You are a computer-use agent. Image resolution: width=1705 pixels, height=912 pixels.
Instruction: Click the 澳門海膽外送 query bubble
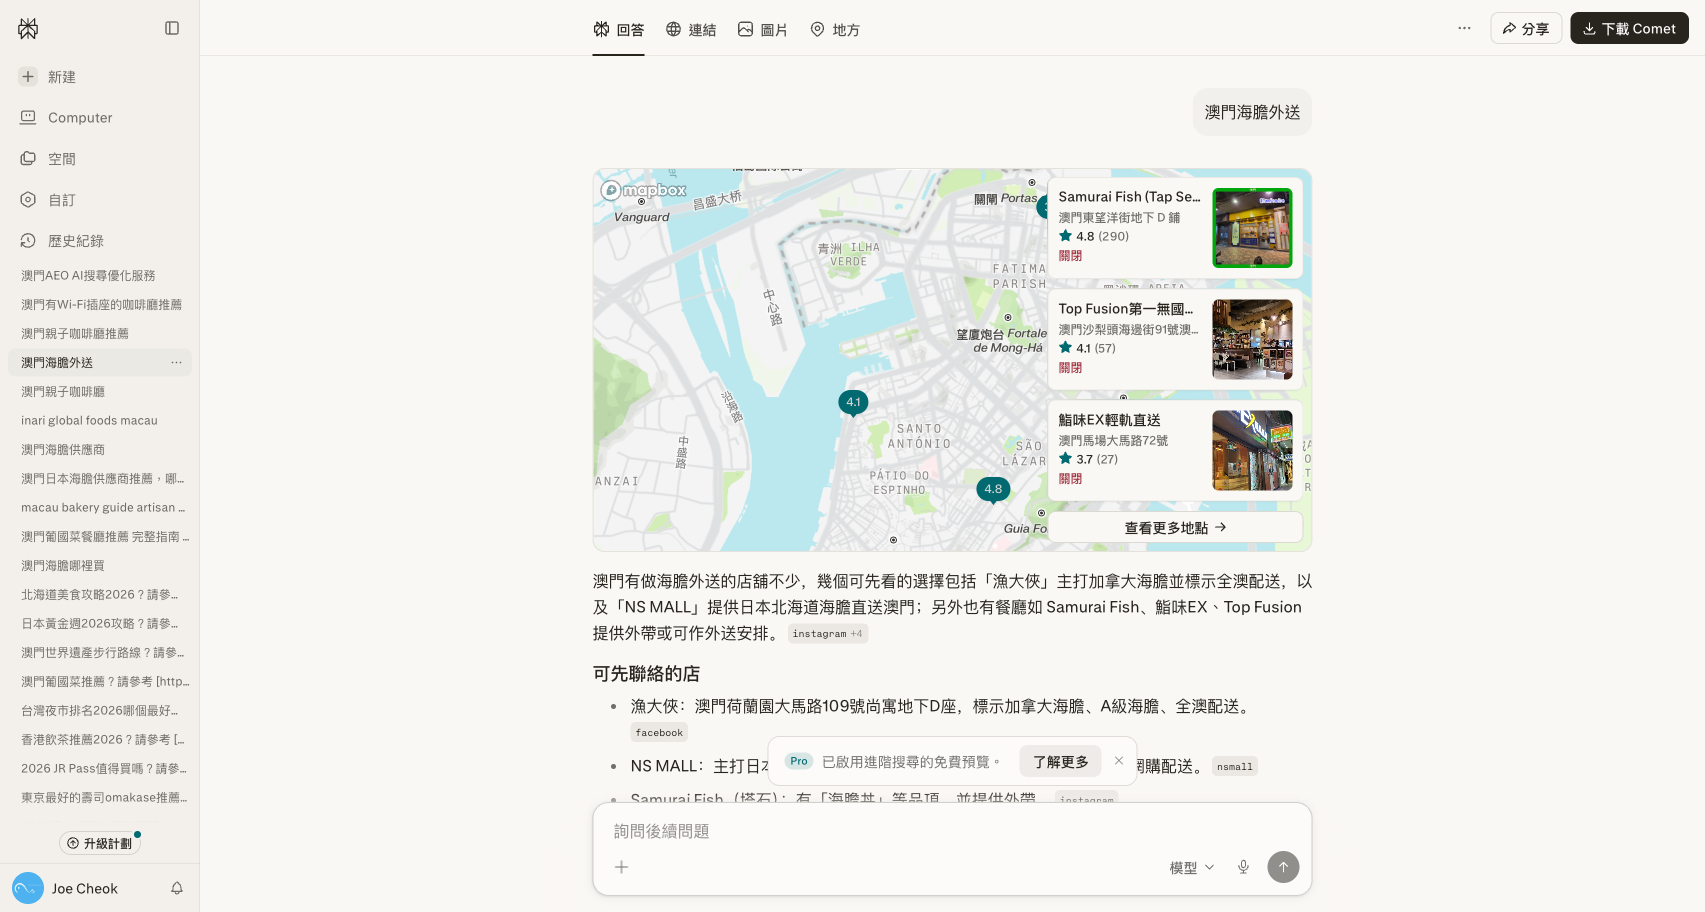pyautogui.click(x=1252, y=112)
